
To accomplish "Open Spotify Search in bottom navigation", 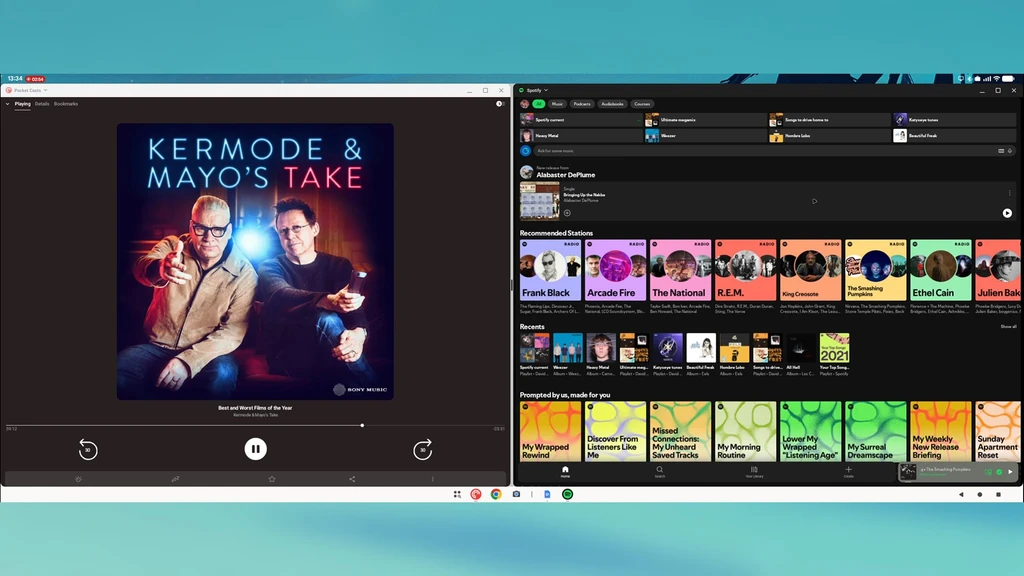I will point(660,472).
